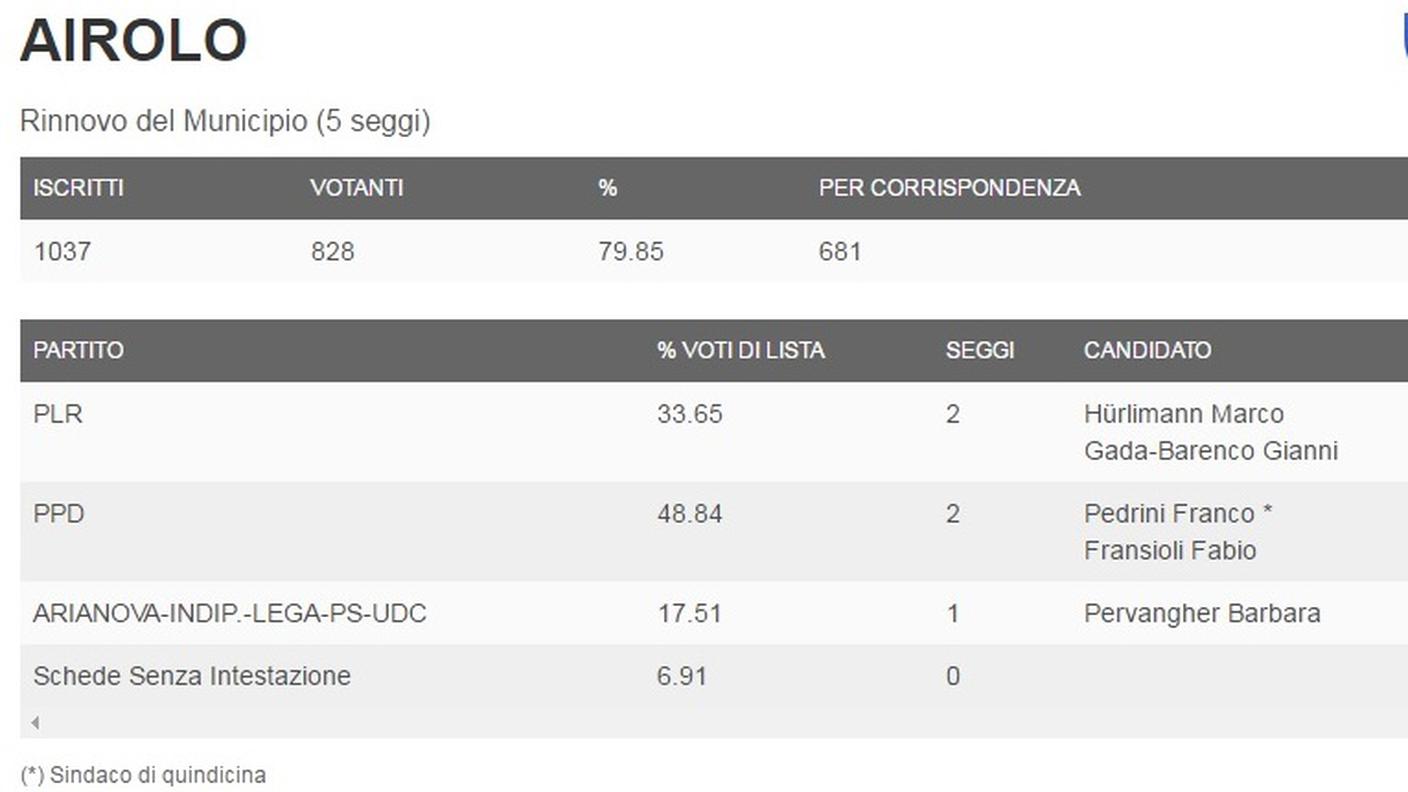
Task: Select the VOTANTI column header
Action: tap(356, 188)
